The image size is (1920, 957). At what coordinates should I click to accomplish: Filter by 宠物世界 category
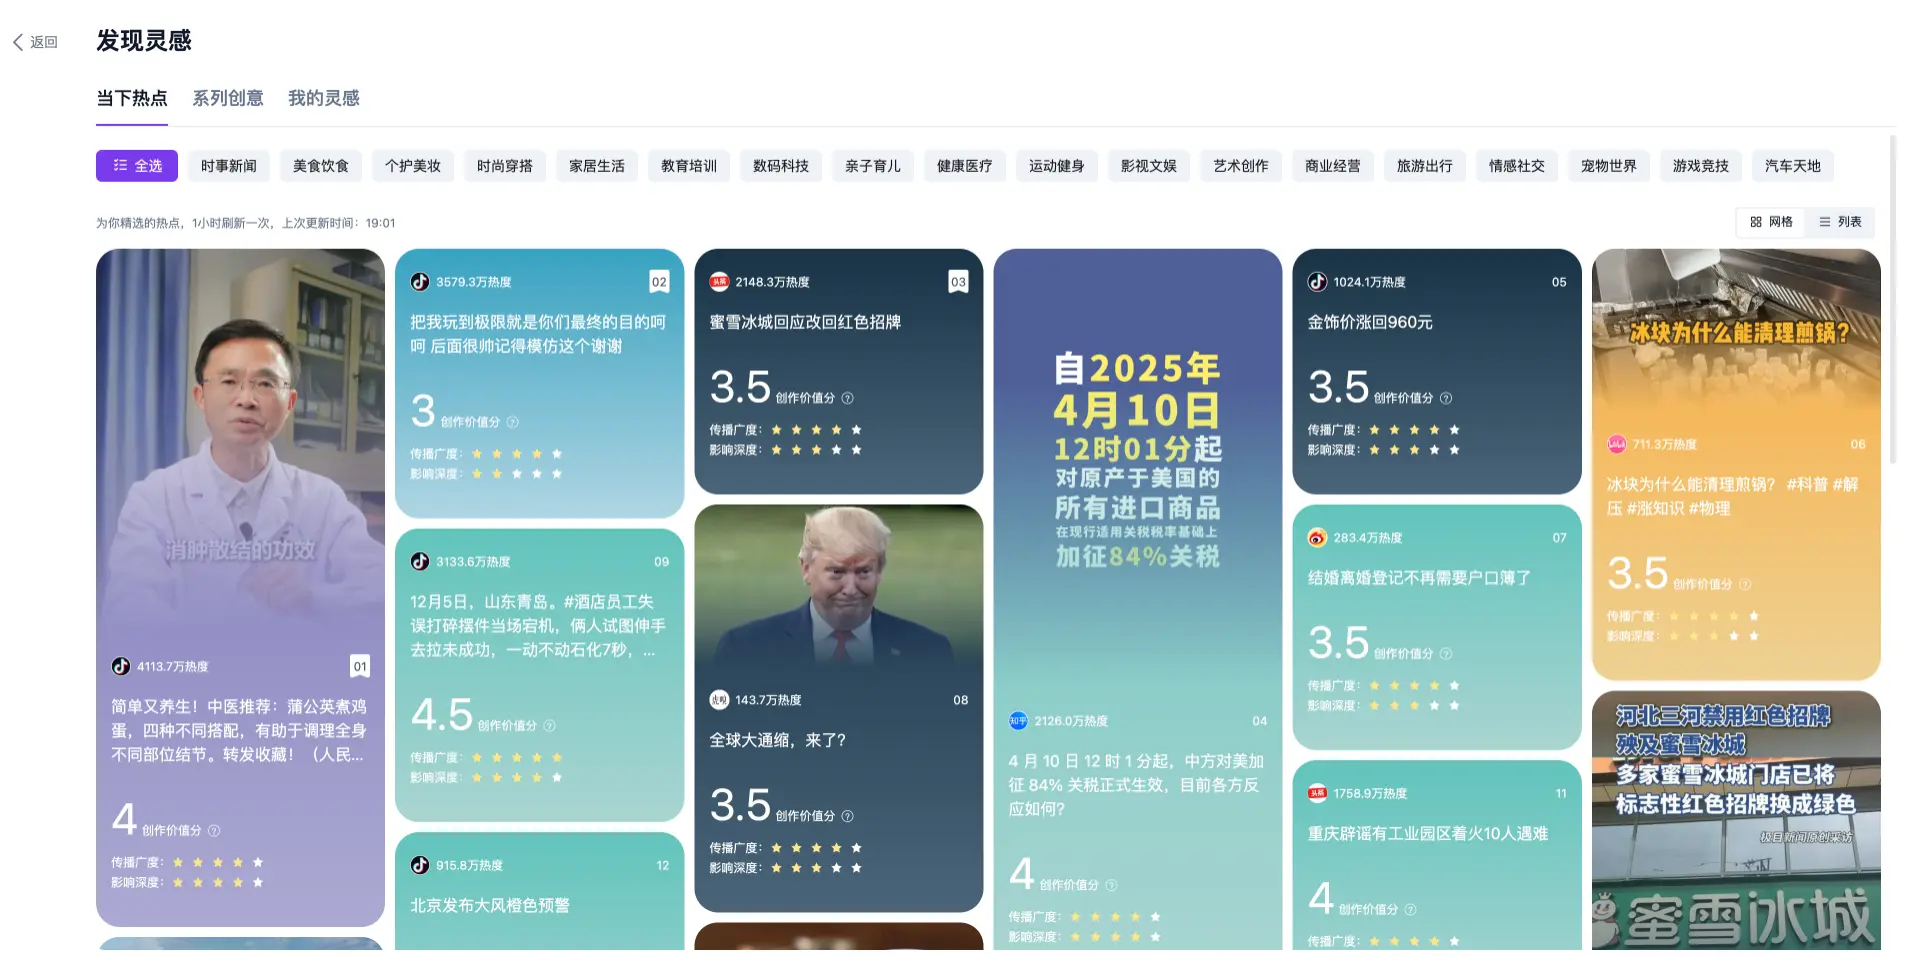point(1609,166)
